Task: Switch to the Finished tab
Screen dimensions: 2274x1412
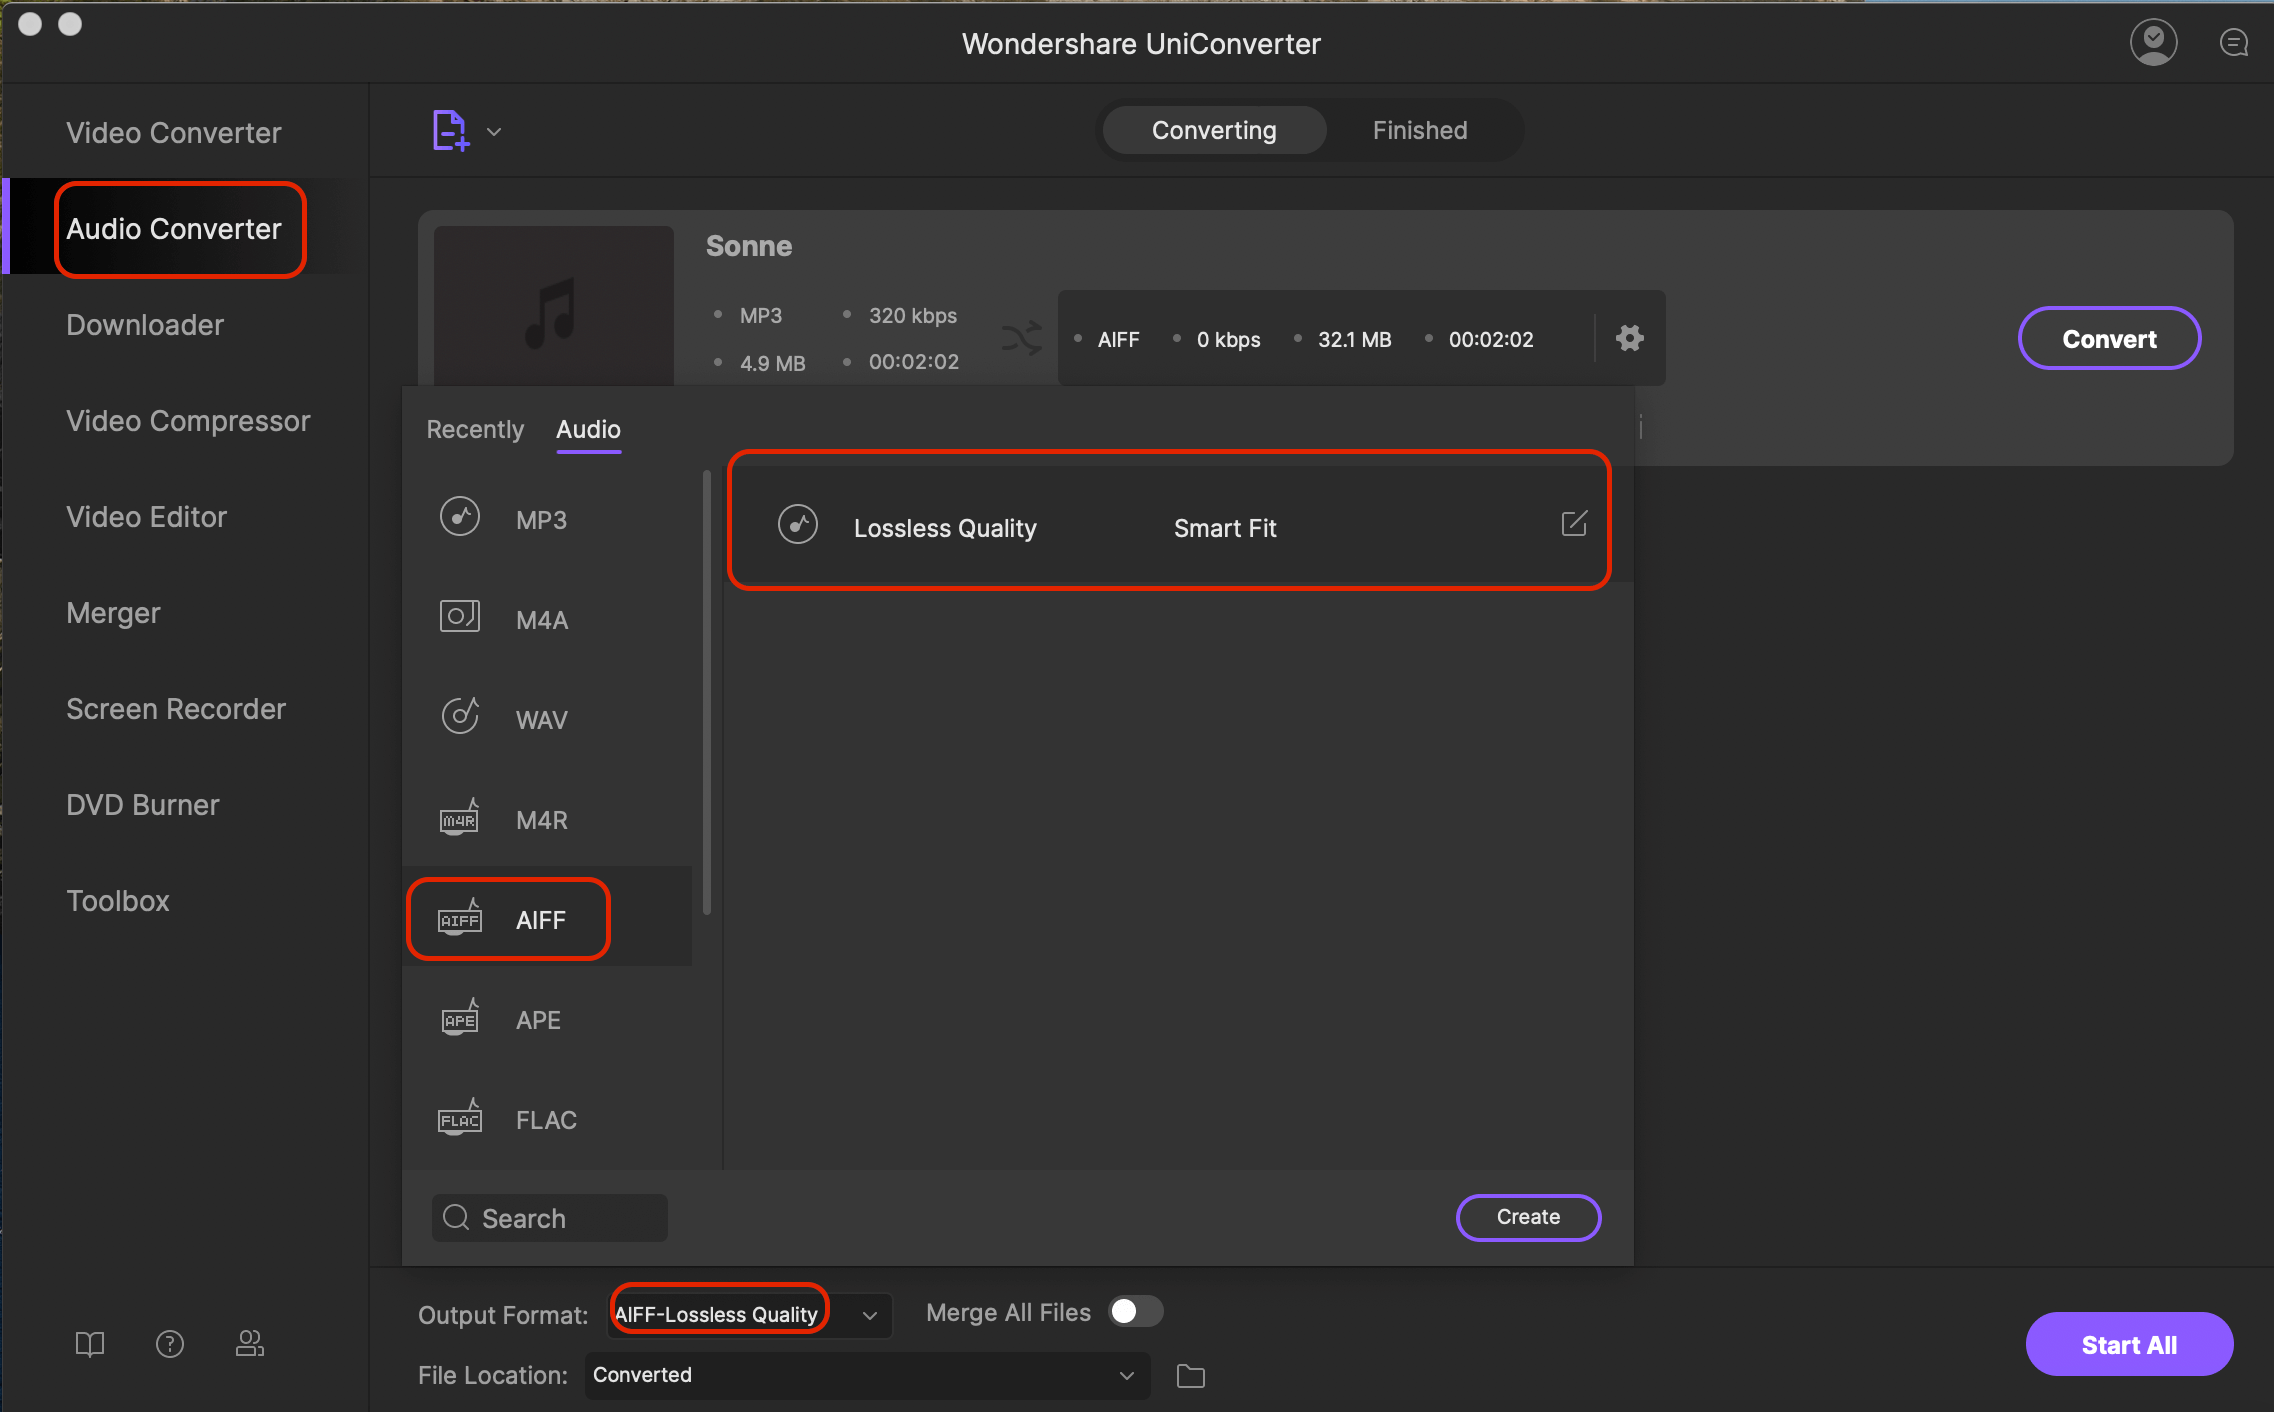Action: pyautogui.click(x=1417, y=129)
